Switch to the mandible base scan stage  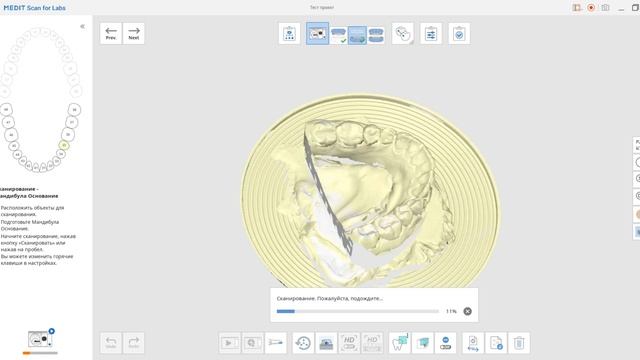point(357,35)
